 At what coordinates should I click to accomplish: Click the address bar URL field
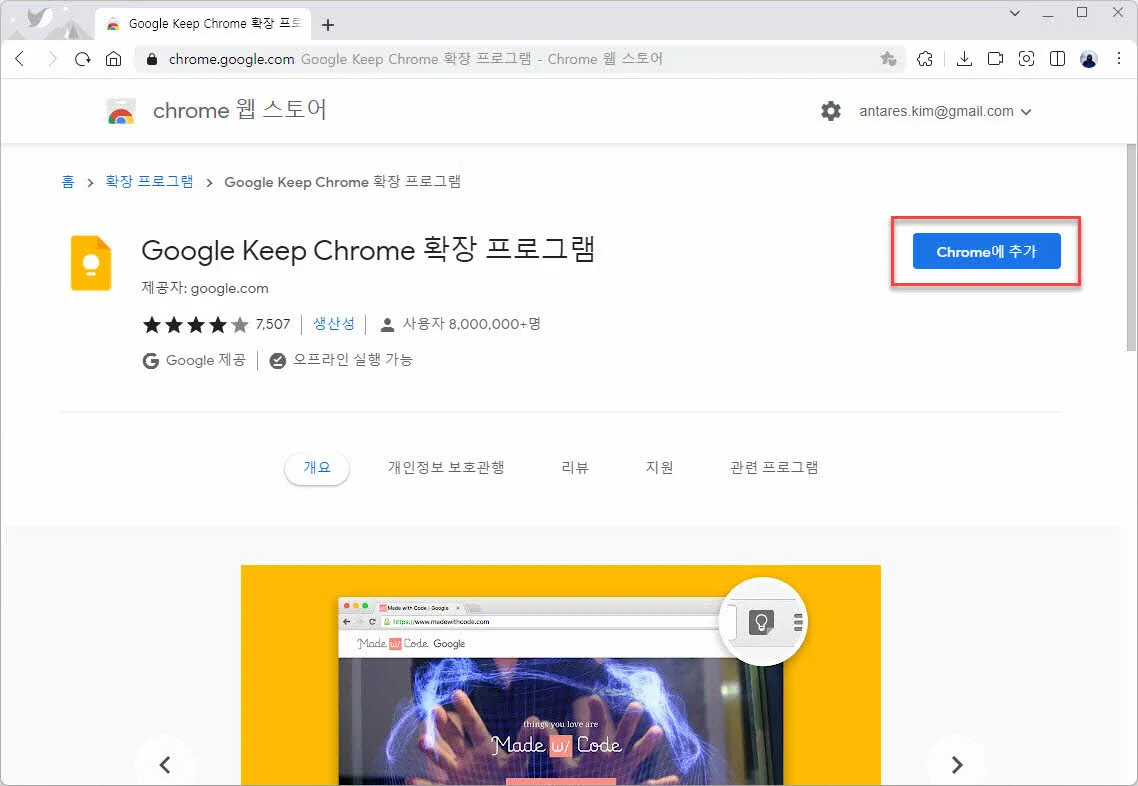tap(519, 59)
